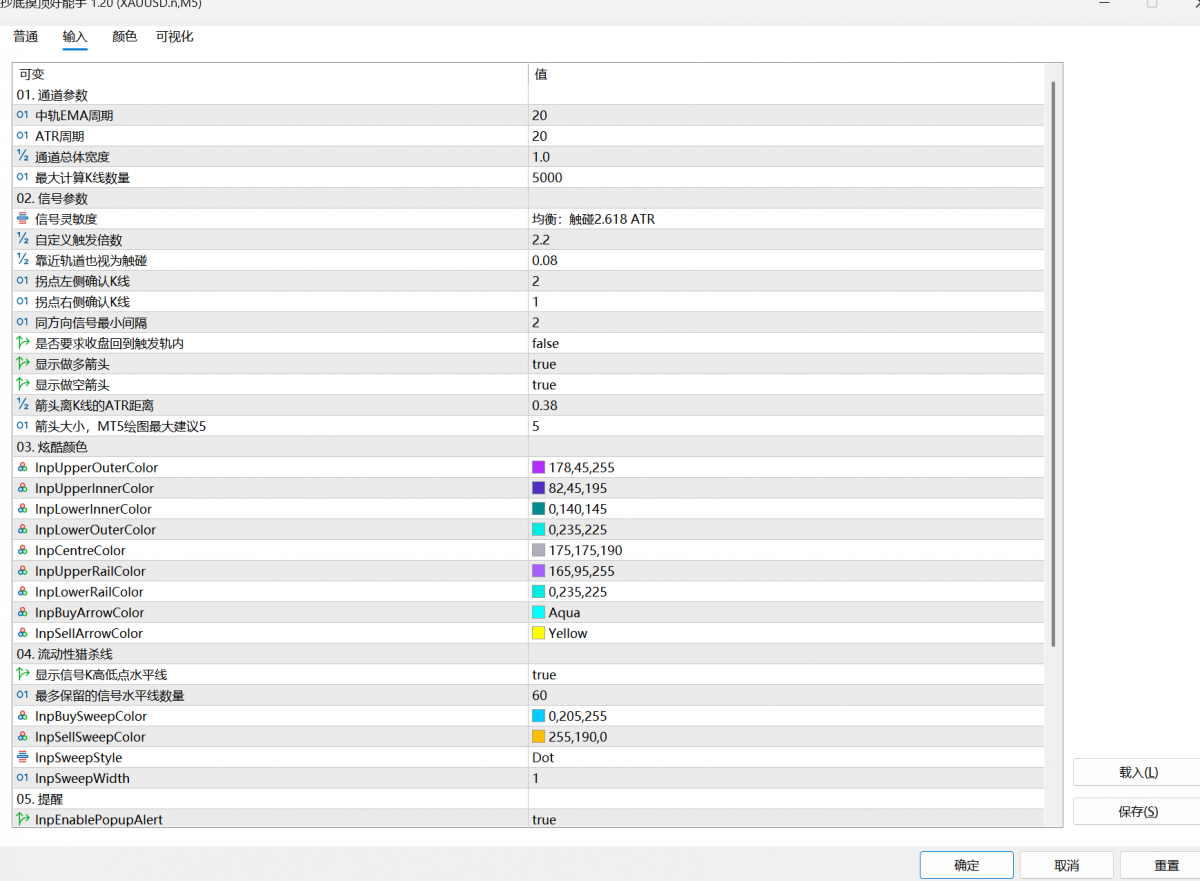Screen dimensions: 1200x881
Task: Switch to the 普通 tab
Action: coord(26,37)
